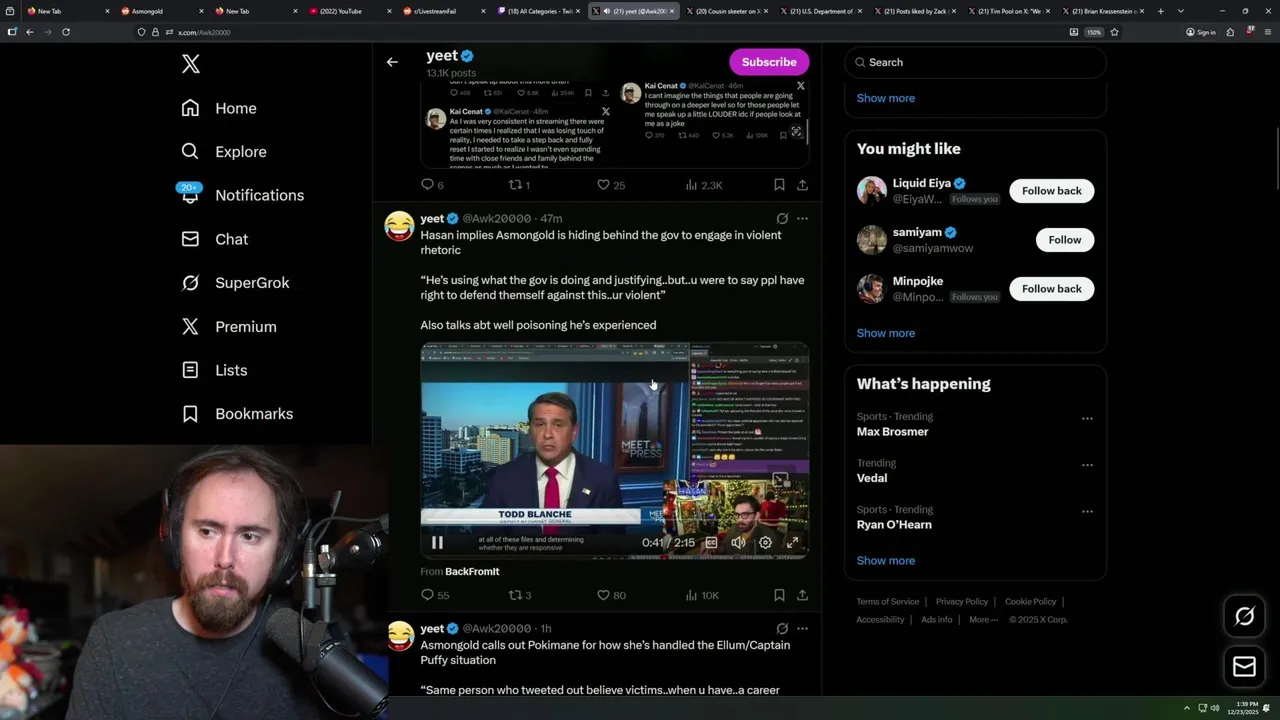Open the X logo home icon
The image size is (1280, 720).
[x=191, y=64]
